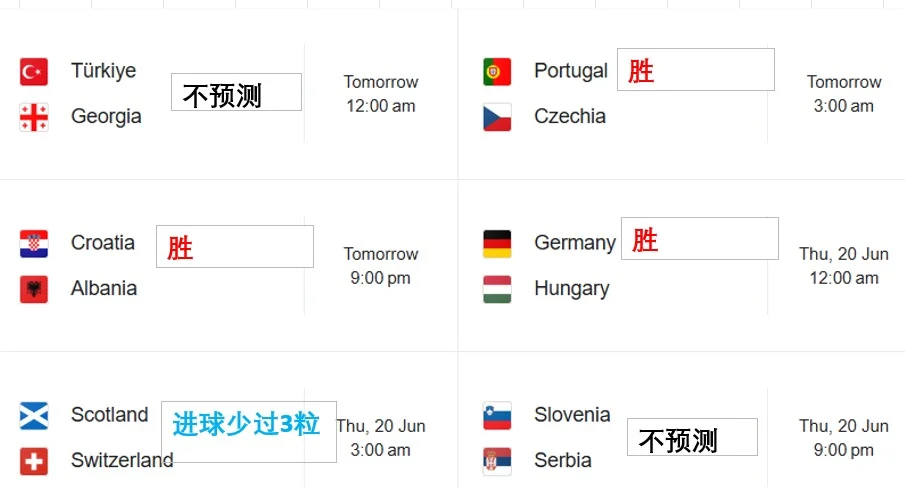
Task: Open the Switzerland team link
Action: (x=121, y=461)
